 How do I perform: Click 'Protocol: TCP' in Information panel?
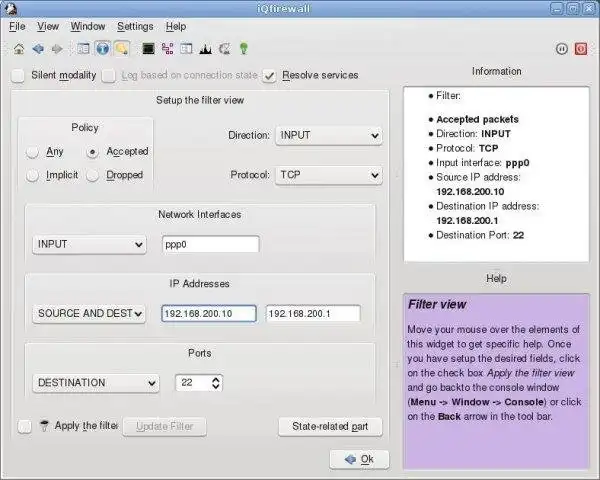coord(467,148)
